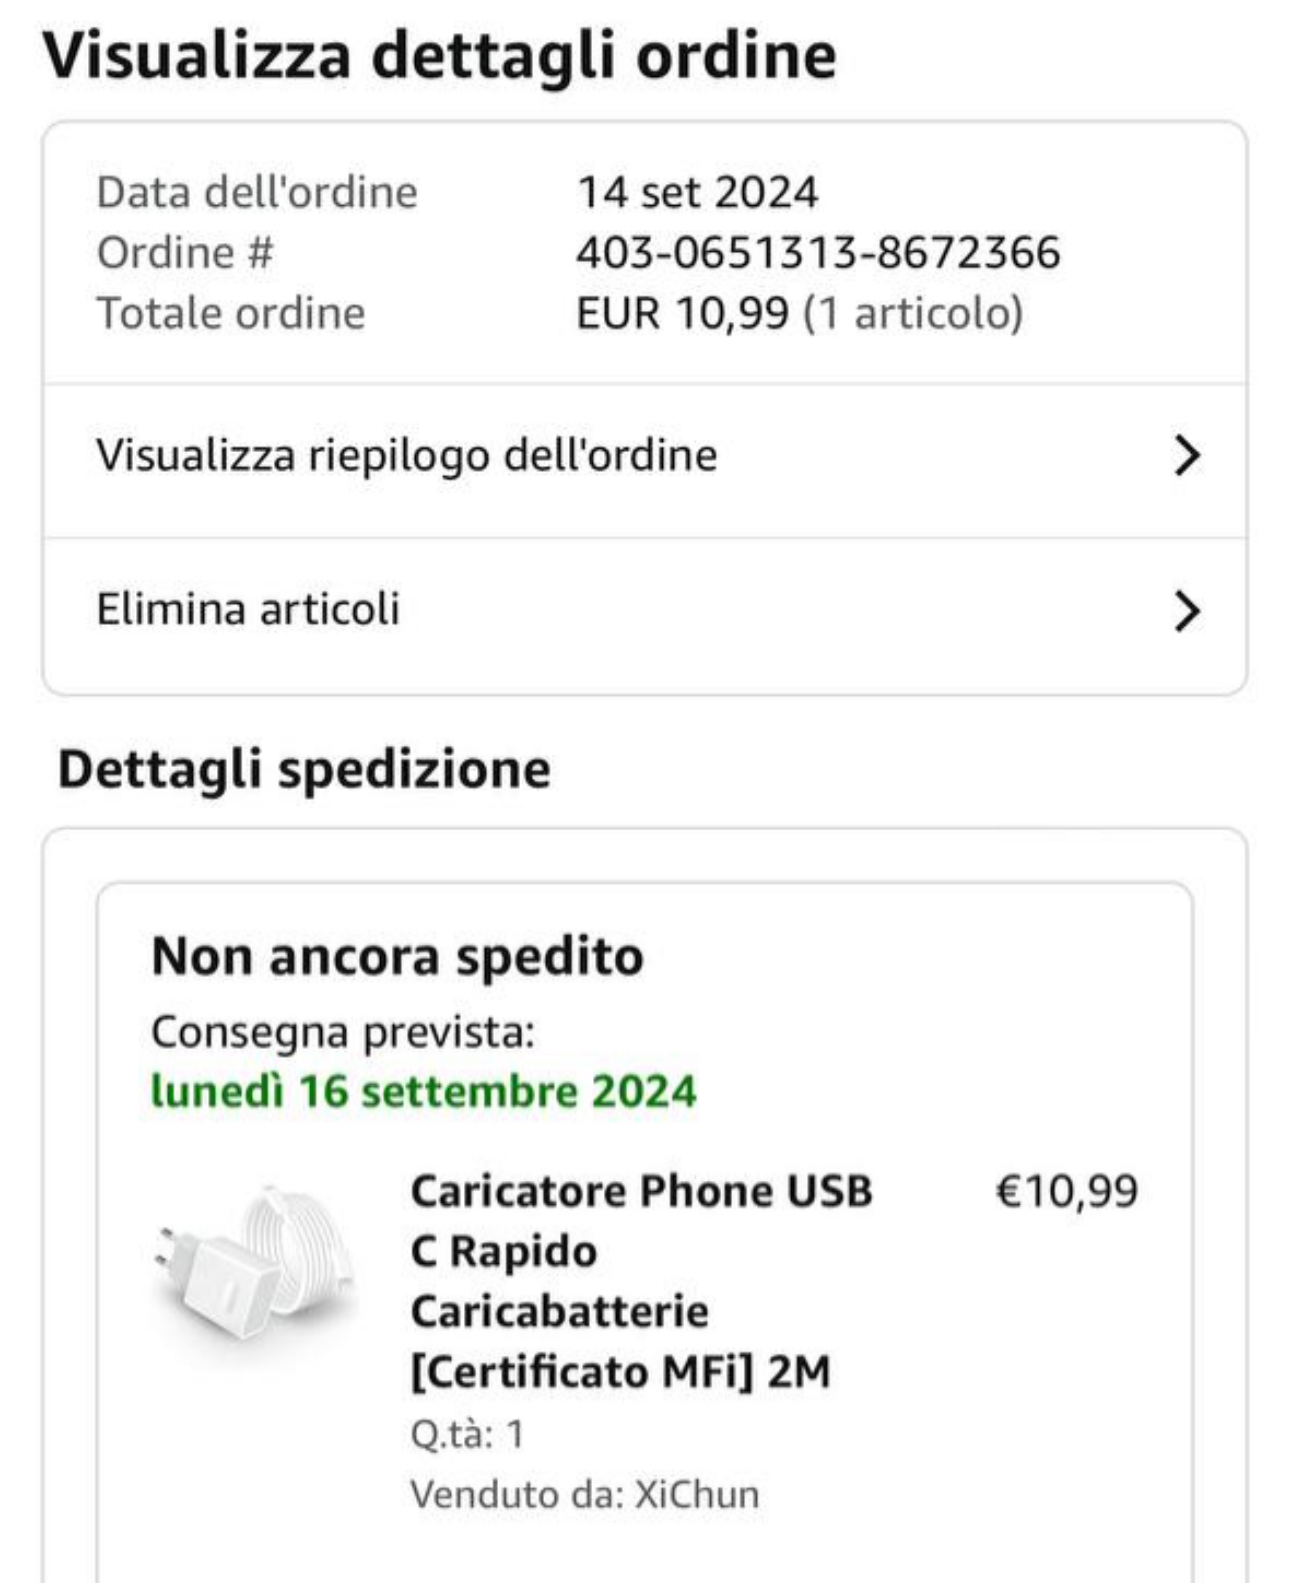Expand chevron beside Visualizza riepilogo dell'ordine
This screenshot has width=1290, height=1583.
click(1186, 456)
